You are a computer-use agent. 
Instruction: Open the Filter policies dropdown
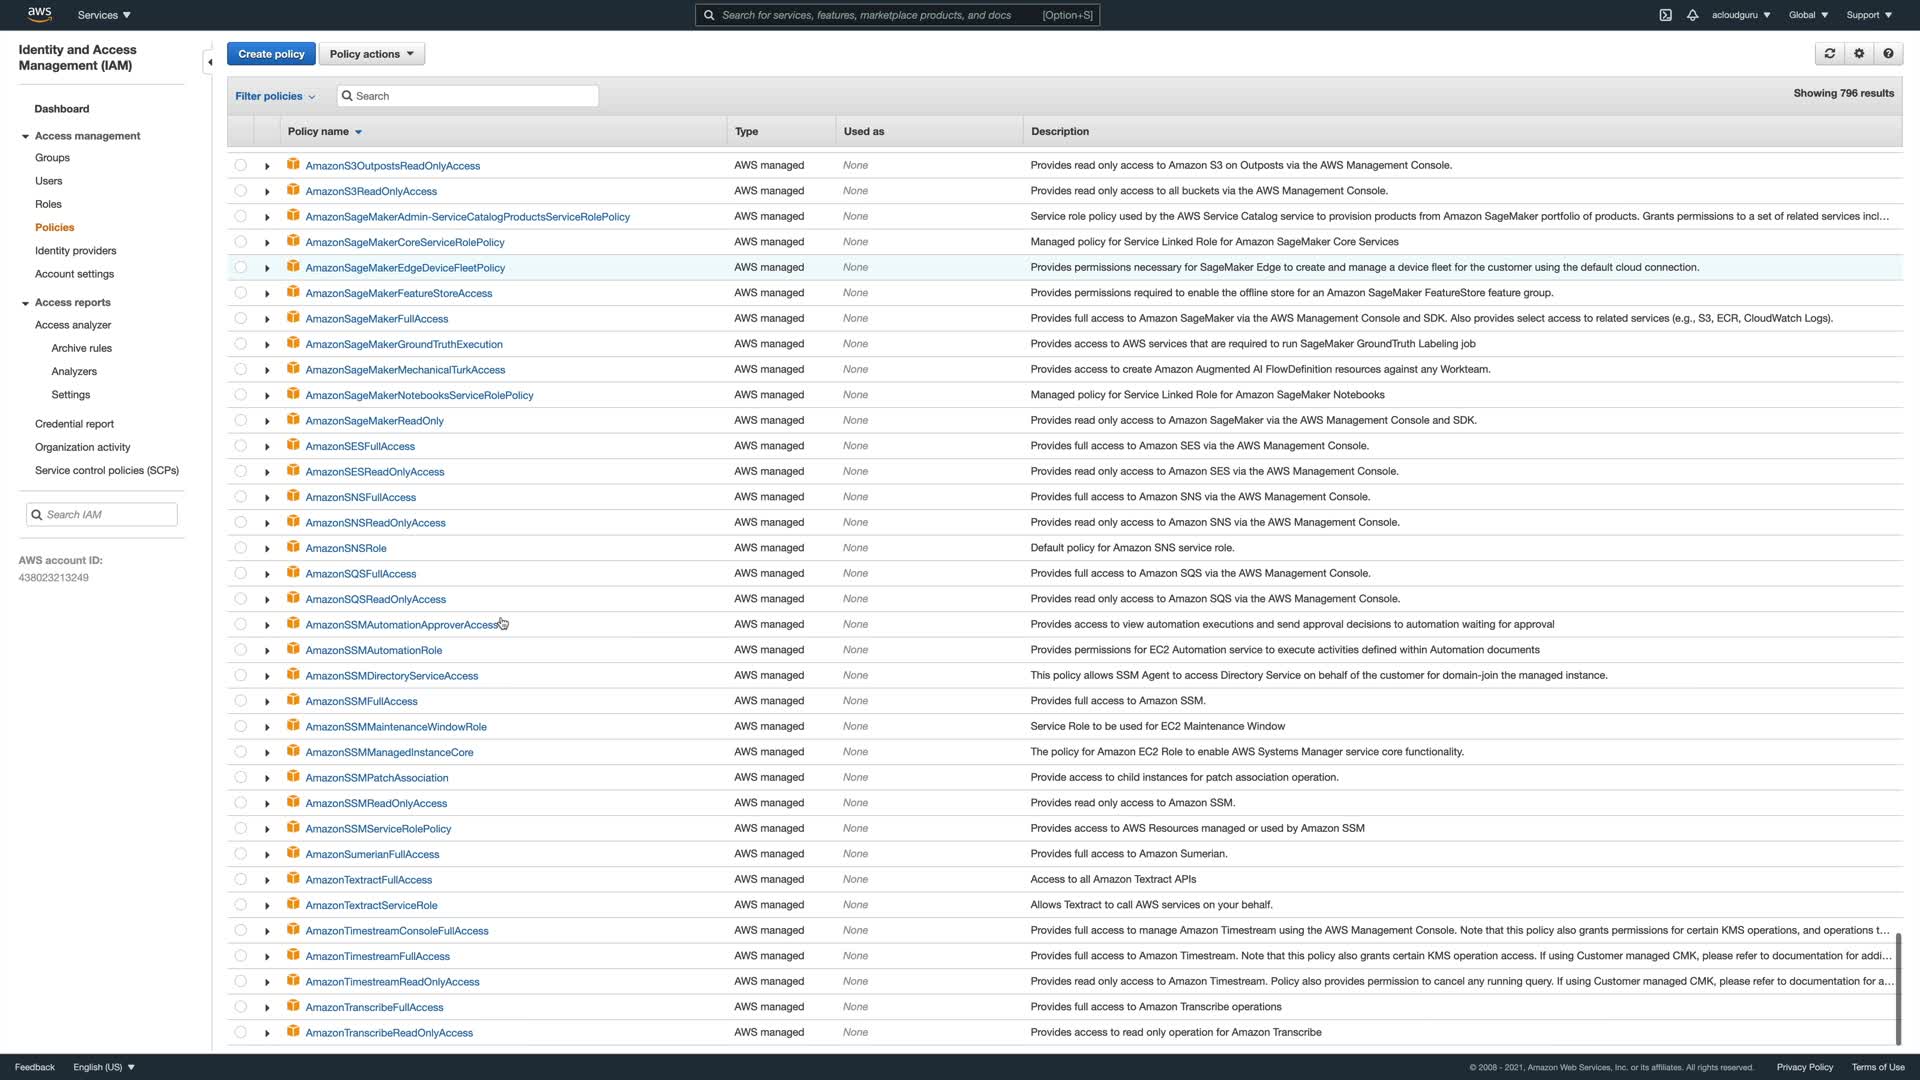[x=275, y=96]
